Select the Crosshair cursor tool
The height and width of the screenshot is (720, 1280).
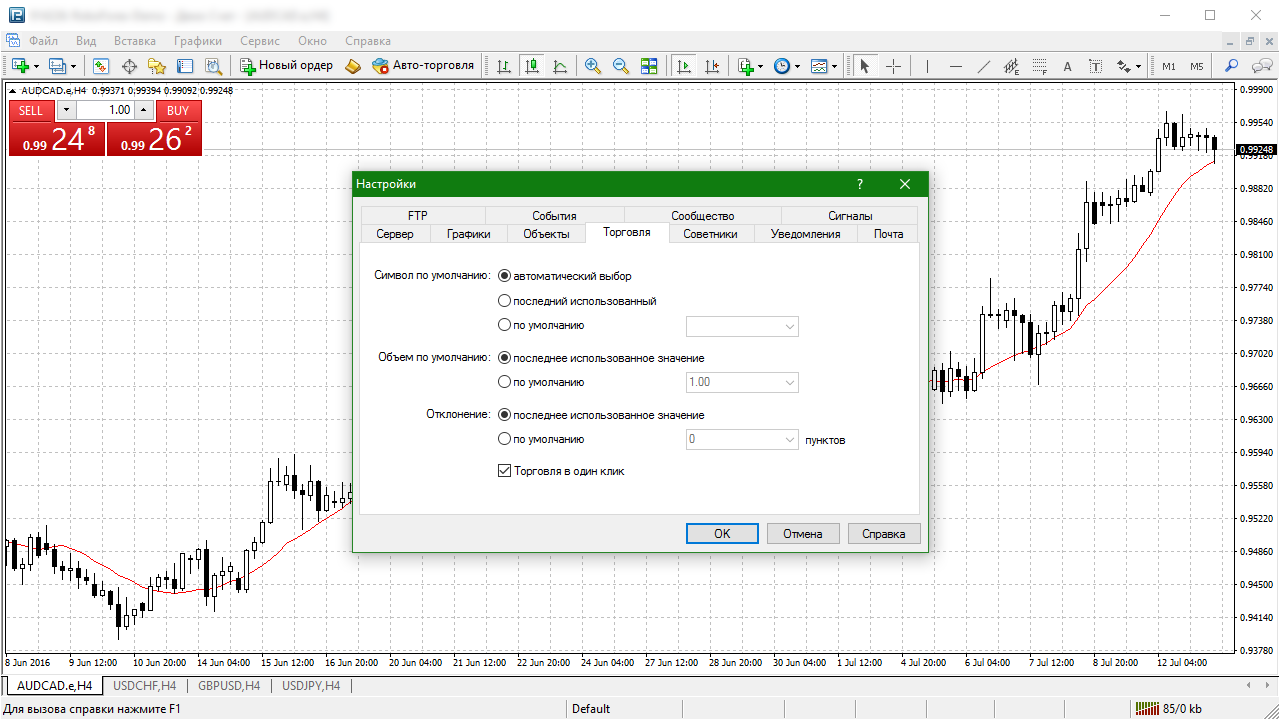pyautogui.click(x=893, y=66)
